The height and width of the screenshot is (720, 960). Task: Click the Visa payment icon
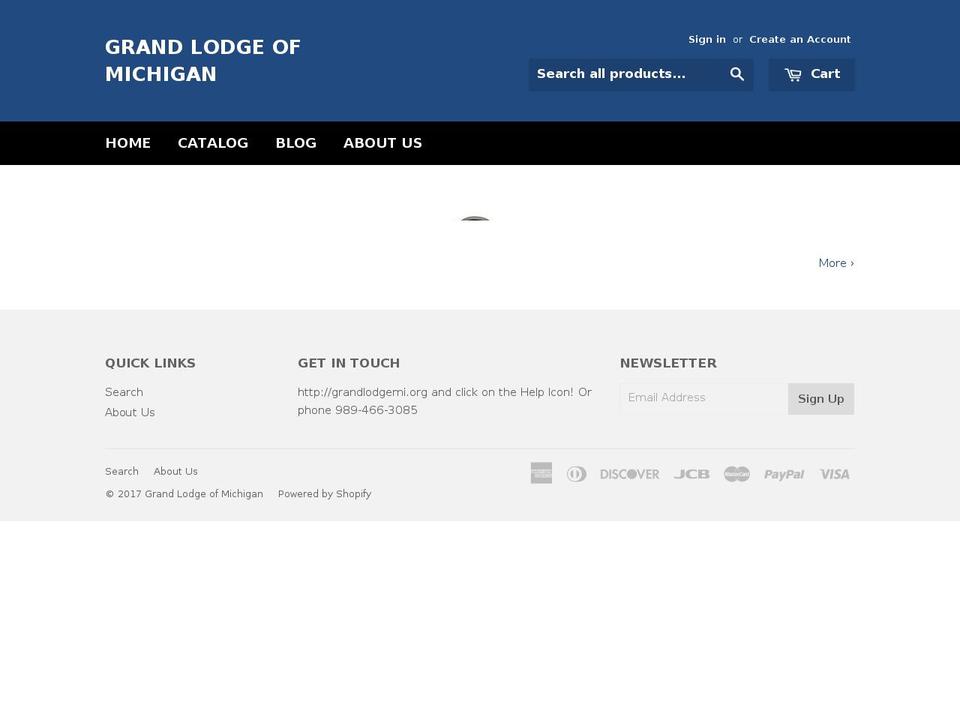(834, 474)
